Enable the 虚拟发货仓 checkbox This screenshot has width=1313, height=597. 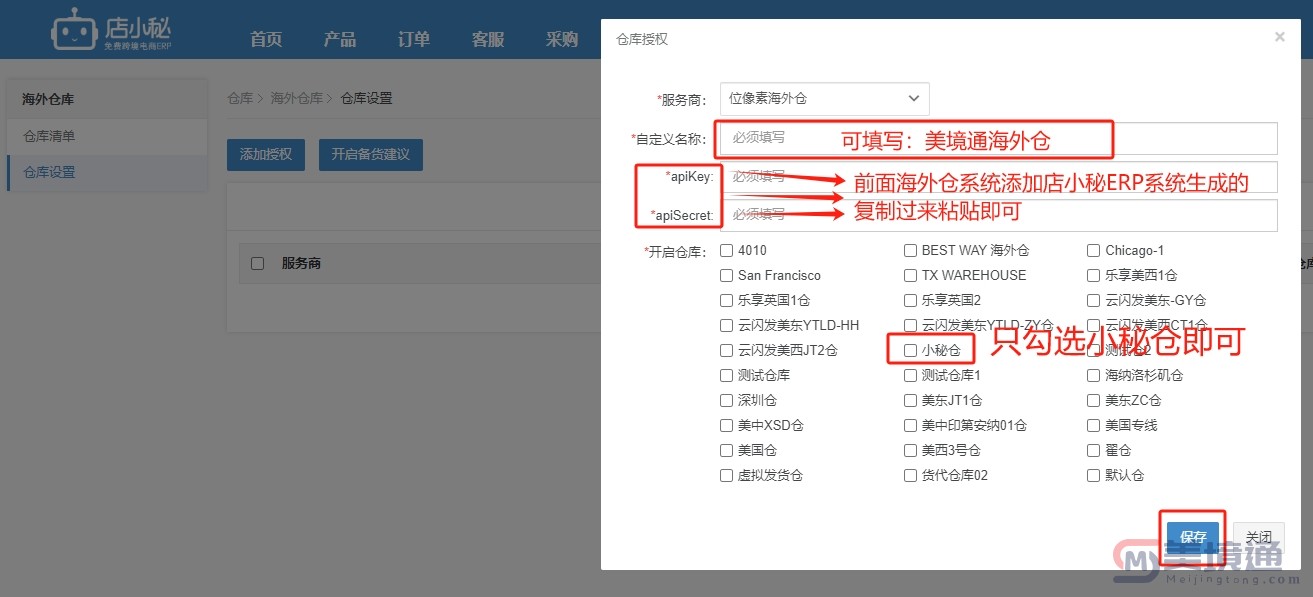point(726,475)
